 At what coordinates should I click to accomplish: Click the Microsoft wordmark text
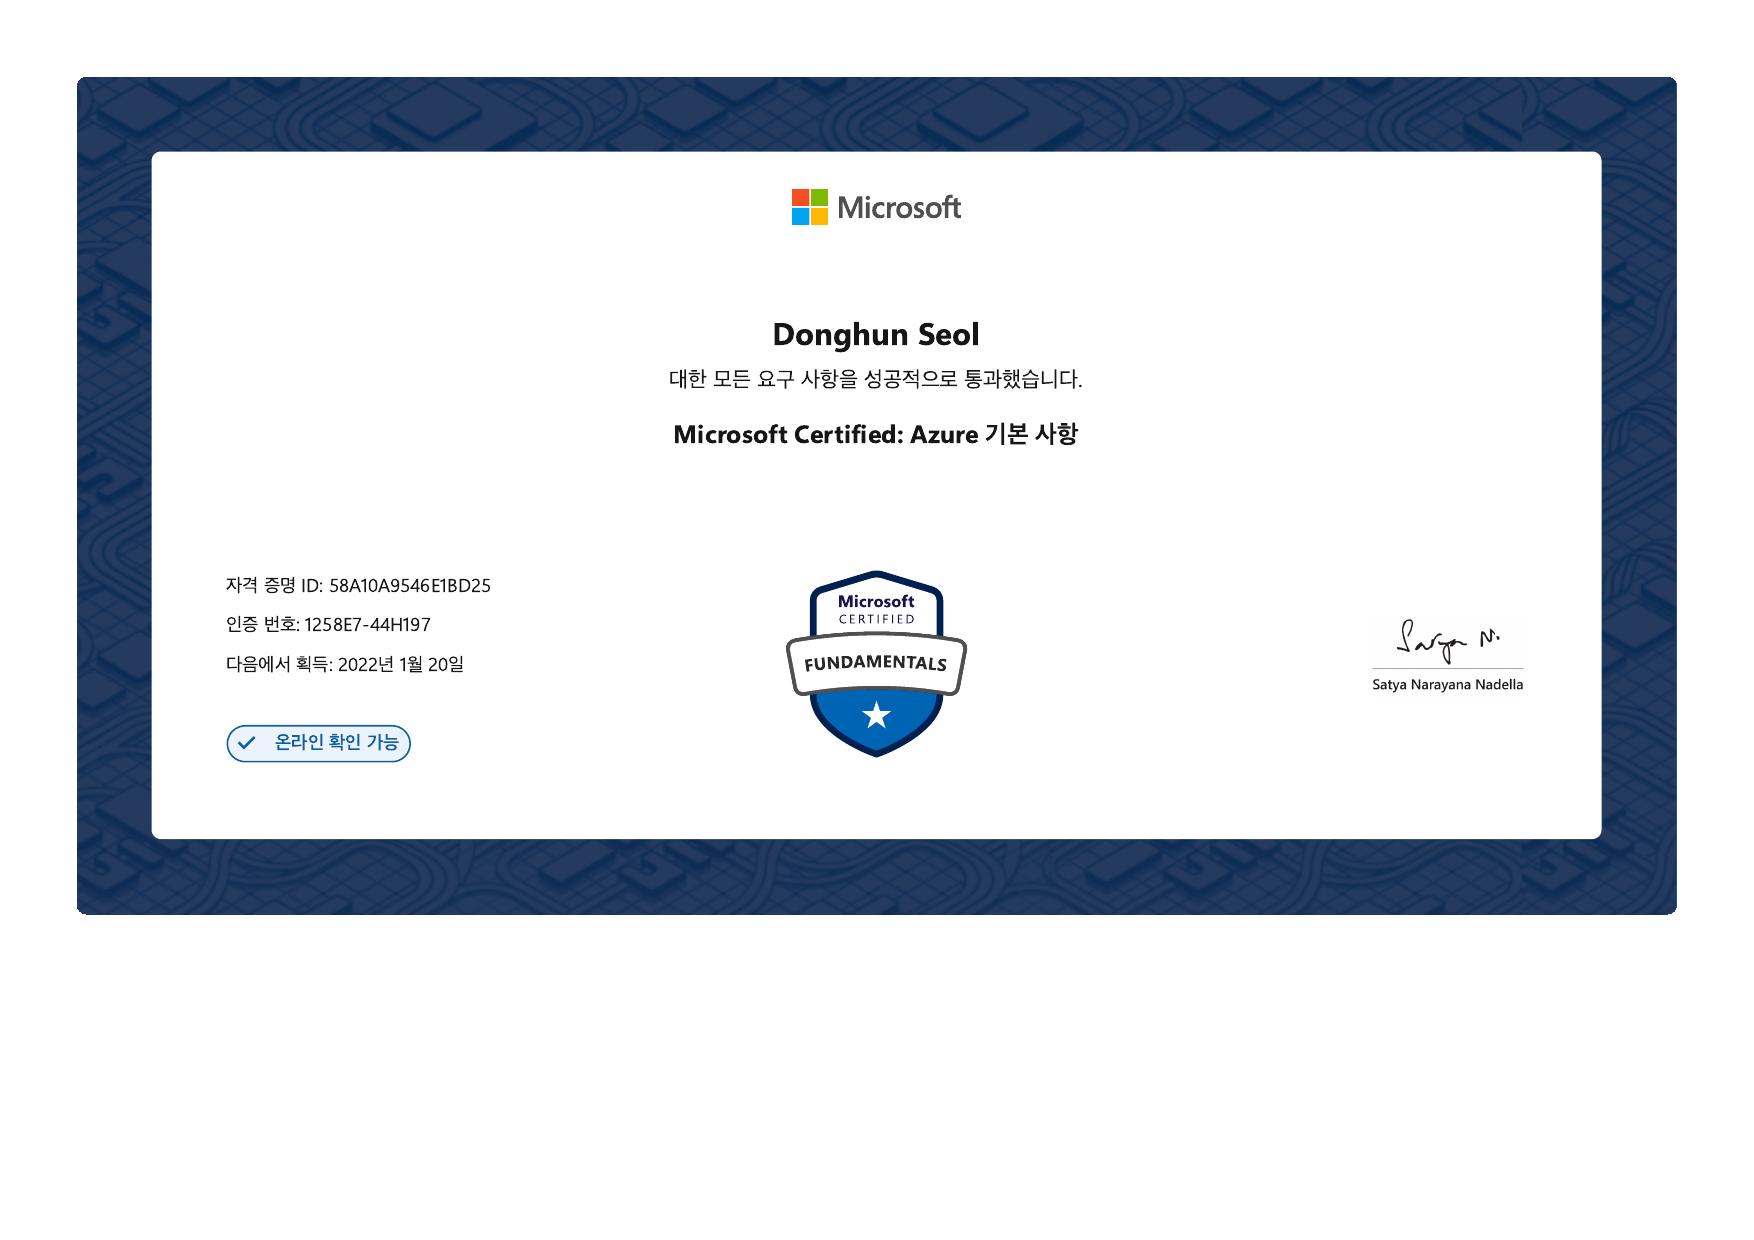tap(898, 208)
